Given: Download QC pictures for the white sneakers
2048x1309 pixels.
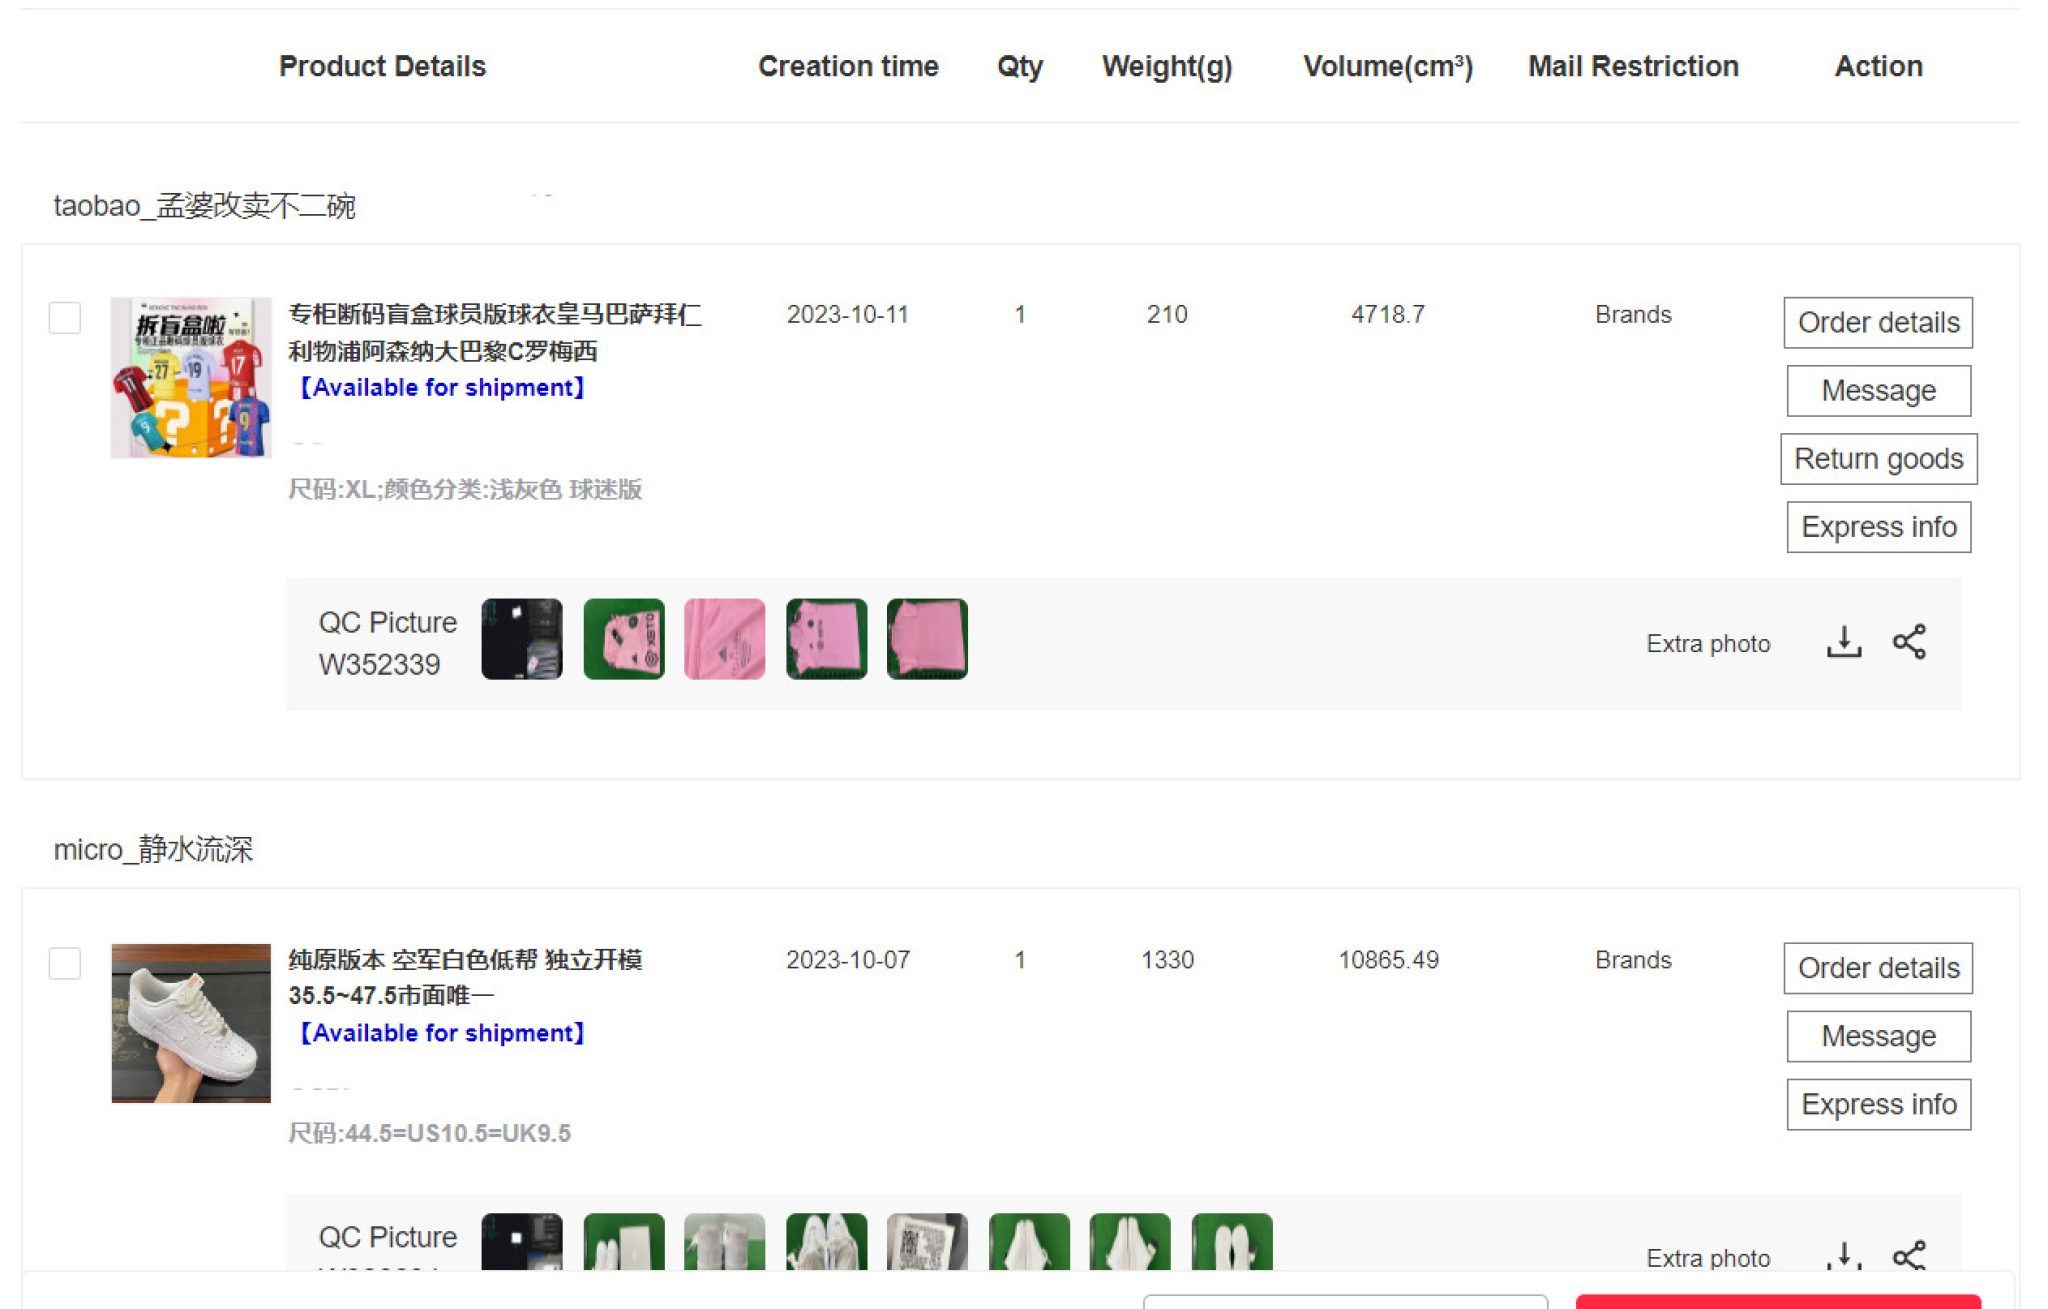Looking at the screenshot, I should (x=1843, y=1255).
